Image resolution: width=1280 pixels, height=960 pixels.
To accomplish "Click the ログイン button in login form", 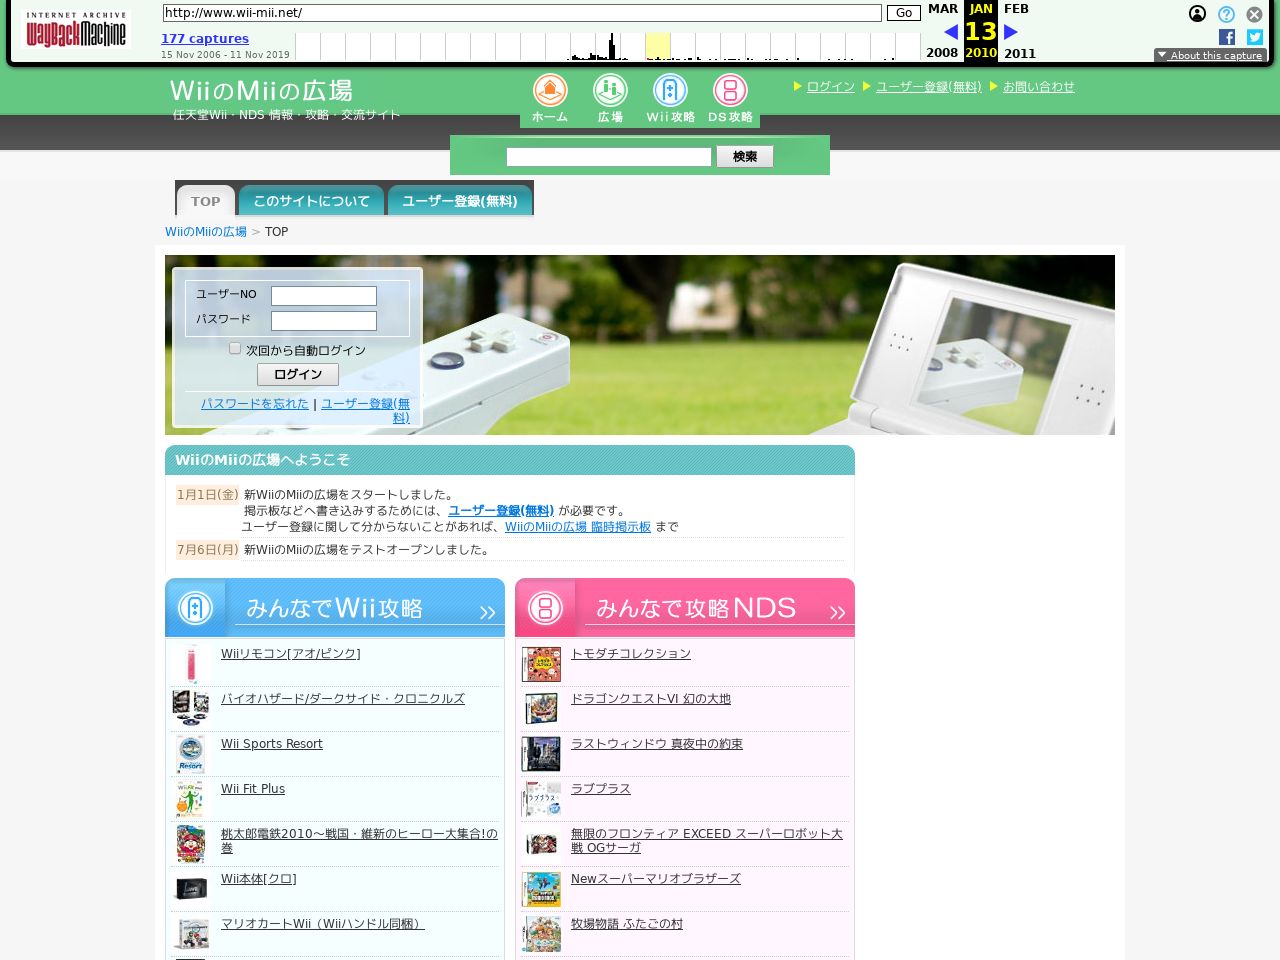I will pos(298,374).
